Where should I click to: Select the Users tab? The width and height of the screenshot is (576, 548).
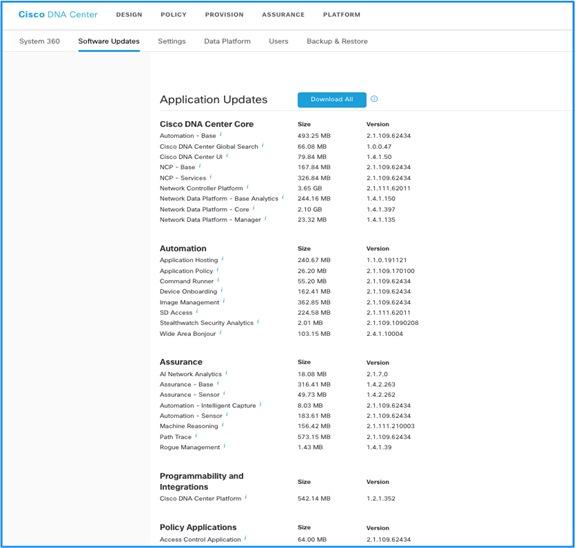[x=278, y=41]
